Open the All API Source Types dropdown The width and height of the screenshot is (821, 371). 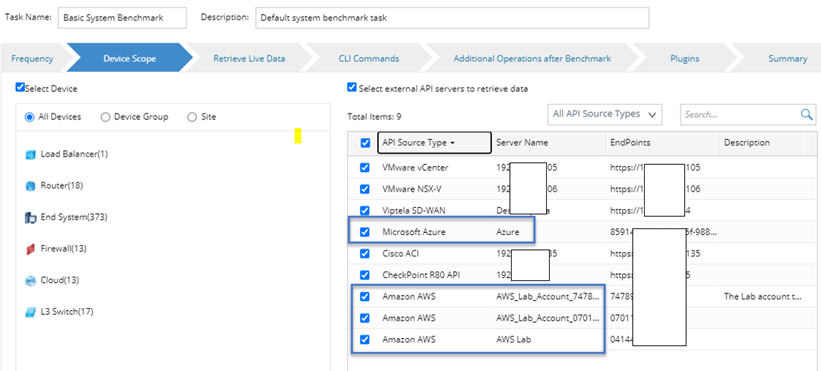[x=604, y=114]
